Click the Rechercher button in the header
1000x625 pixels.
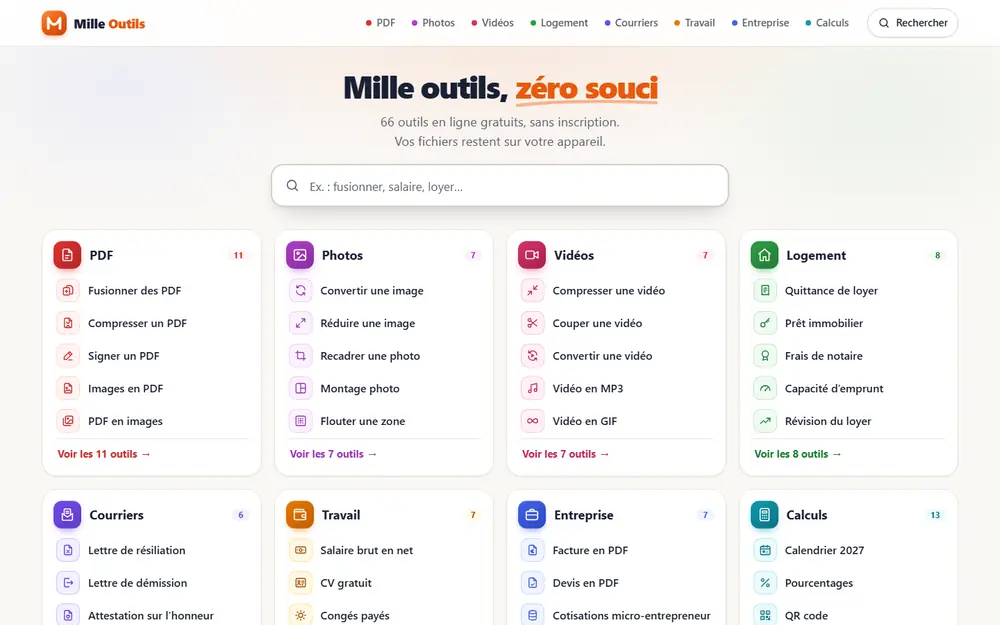point(913,23)
